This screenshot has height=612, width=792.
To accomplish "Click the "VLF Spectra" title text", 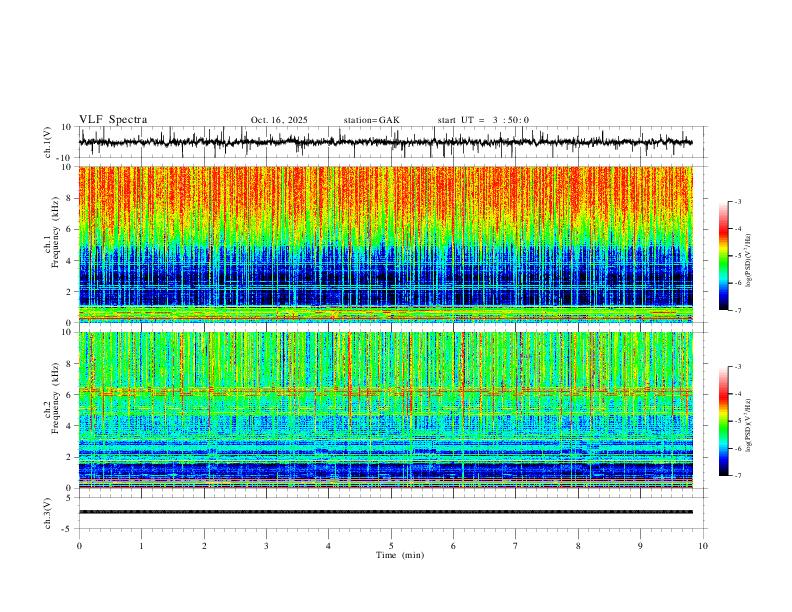I will [x=113, y=120].
